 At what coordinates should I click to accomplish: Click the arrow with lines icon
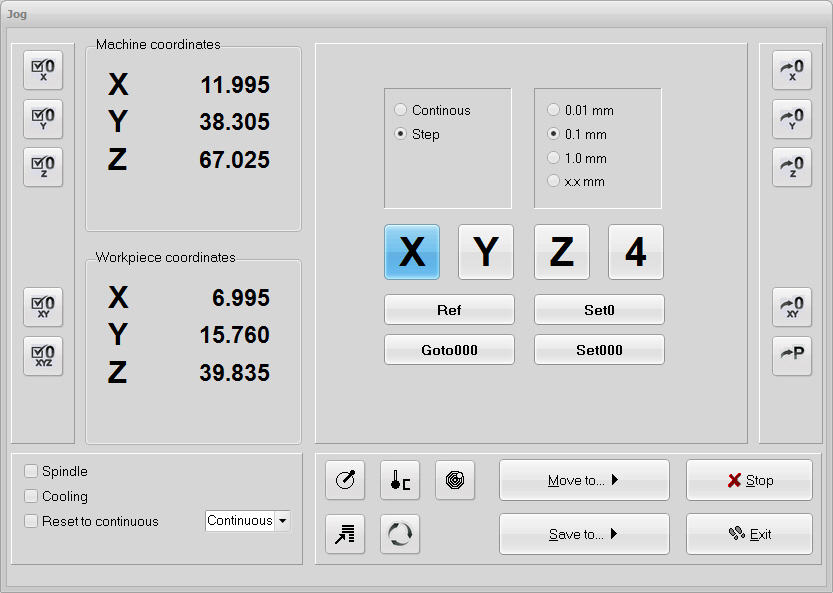pos(345,534)
